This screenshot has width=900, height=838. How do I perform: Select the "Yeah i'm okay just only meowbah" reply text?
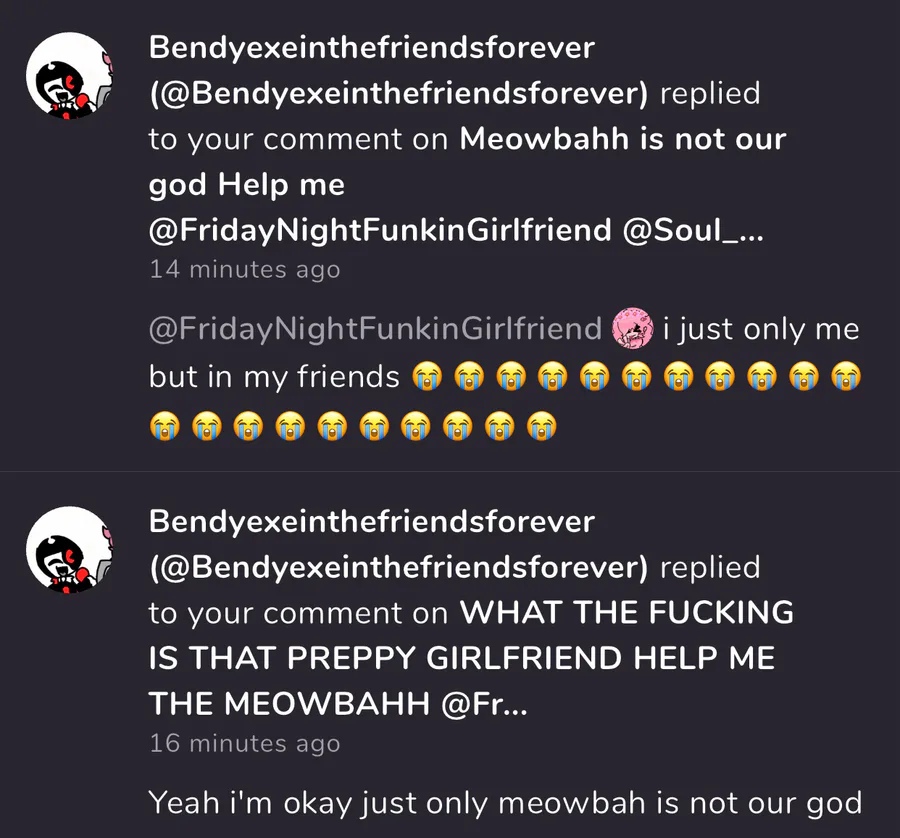pos(505,802)
